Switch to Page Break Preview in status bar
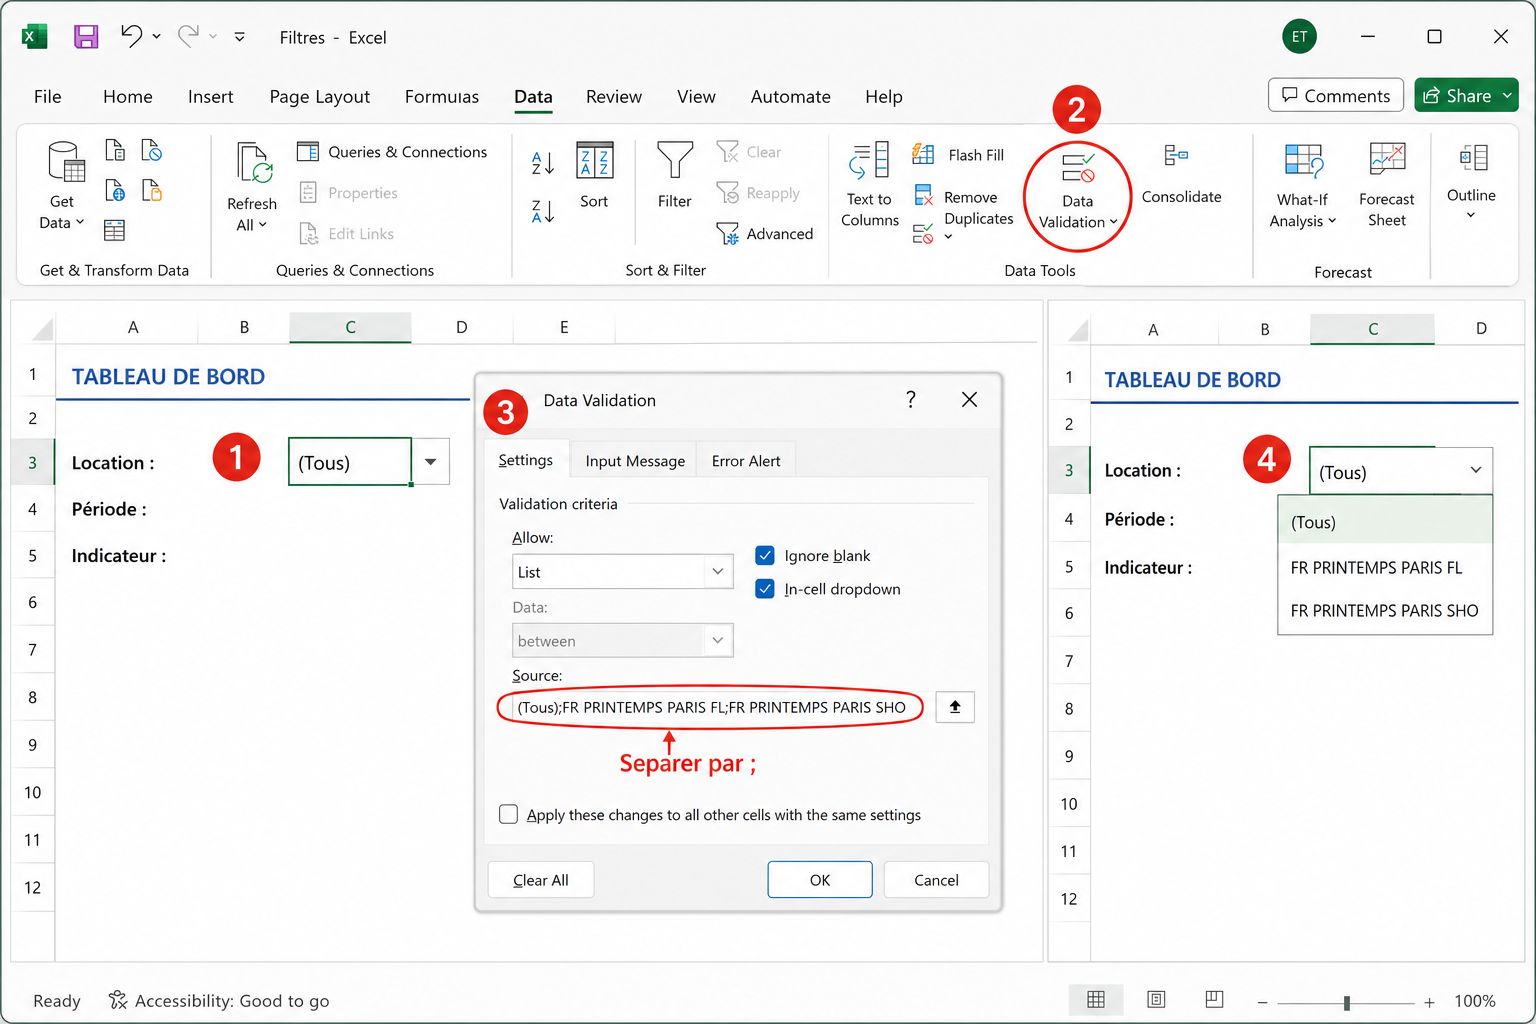 (x=1214, y=1000)
